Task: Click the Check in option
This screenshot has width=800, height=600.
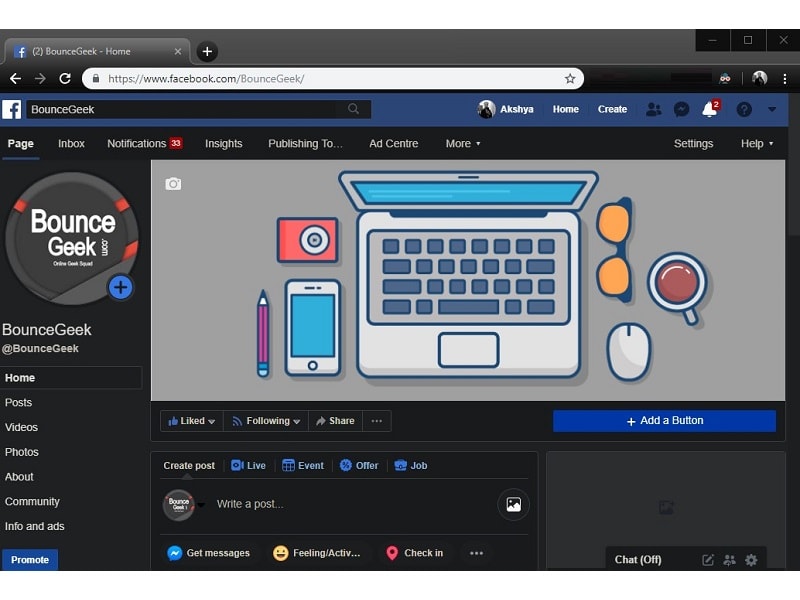Action: tap(415, 553)
